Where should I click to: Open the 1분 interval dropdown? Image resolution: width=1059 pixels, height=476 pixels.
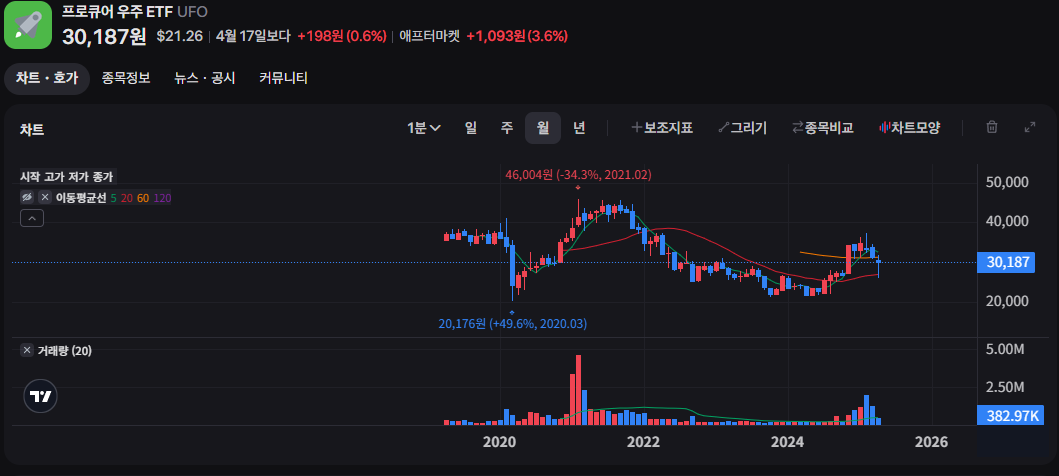point(423,128)
